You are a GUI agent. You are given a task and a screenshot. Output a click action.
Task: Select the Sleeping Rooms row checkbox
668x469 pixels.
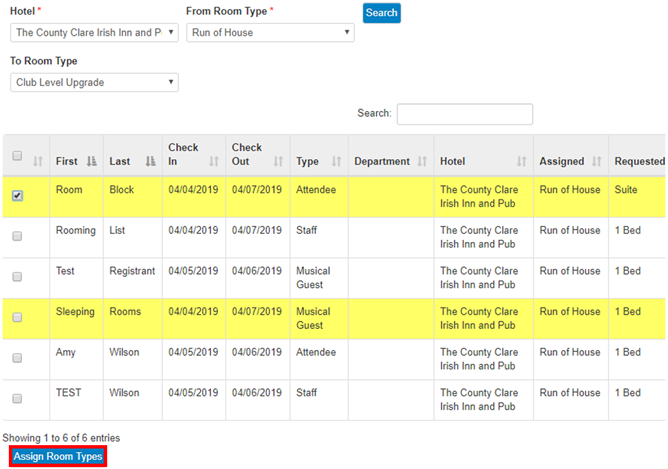click(17, 317)
